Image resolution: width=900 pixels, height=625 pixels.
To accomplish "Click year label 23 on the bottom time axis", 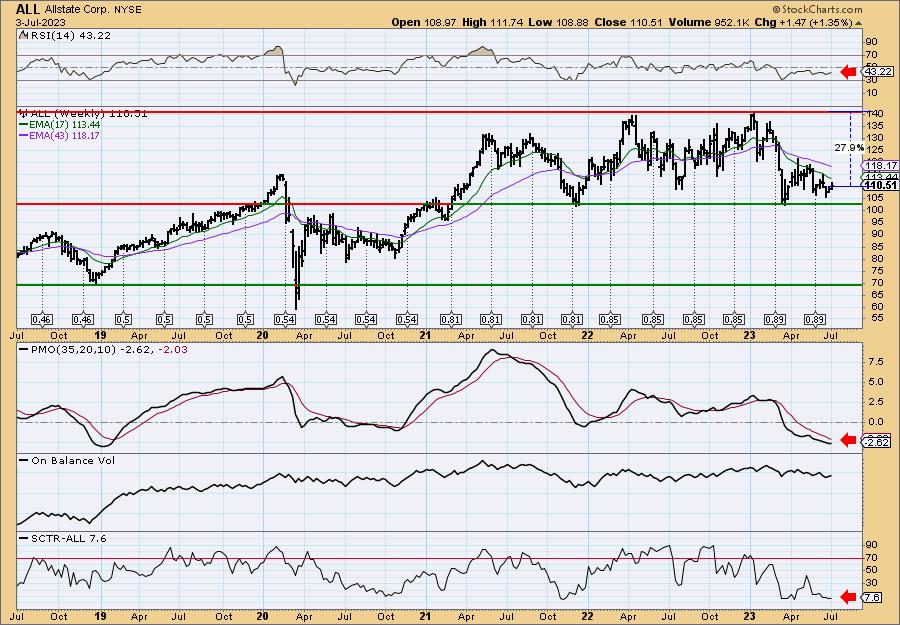I will click(750, 616).
